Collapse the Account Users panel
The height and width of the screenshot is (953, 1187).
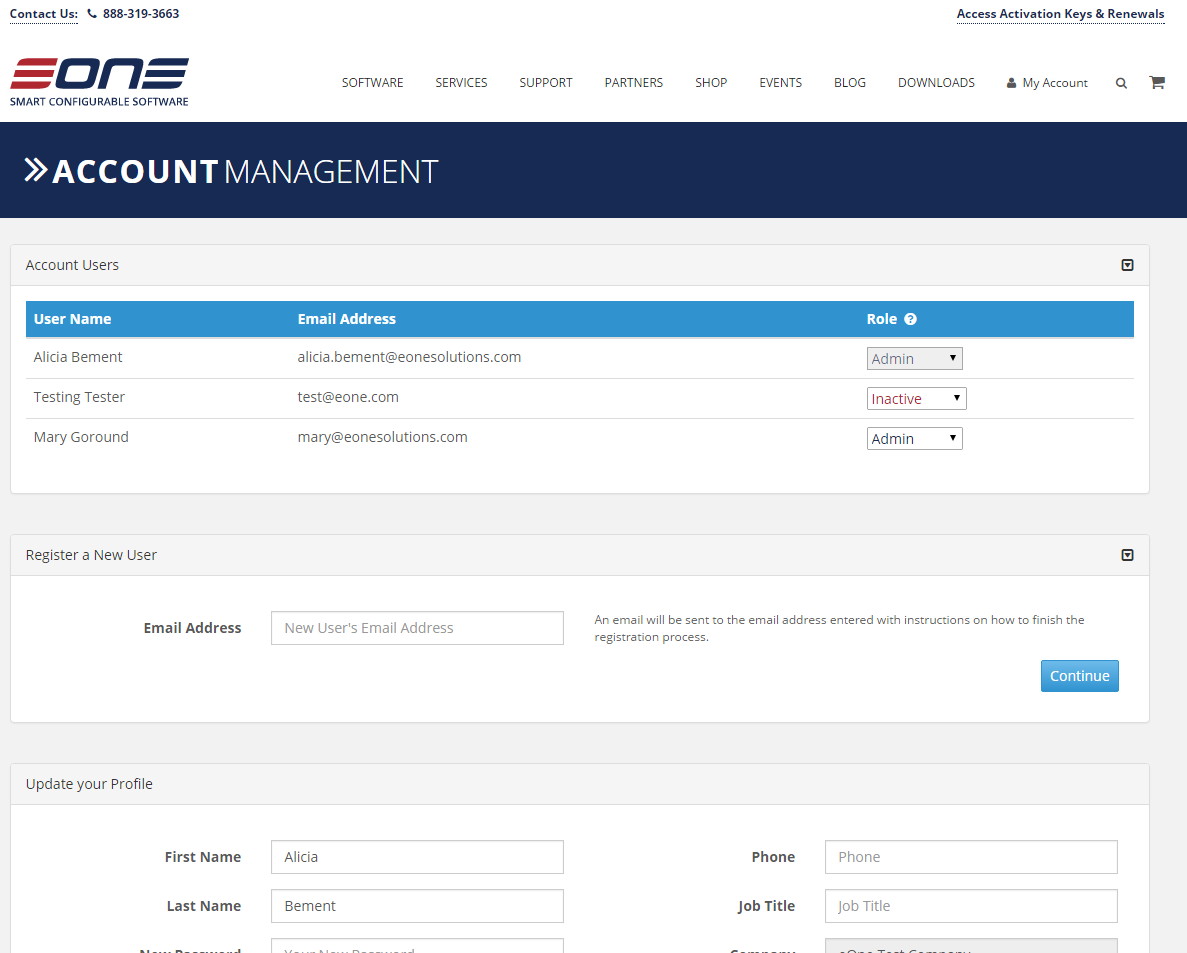[1127, 265]
